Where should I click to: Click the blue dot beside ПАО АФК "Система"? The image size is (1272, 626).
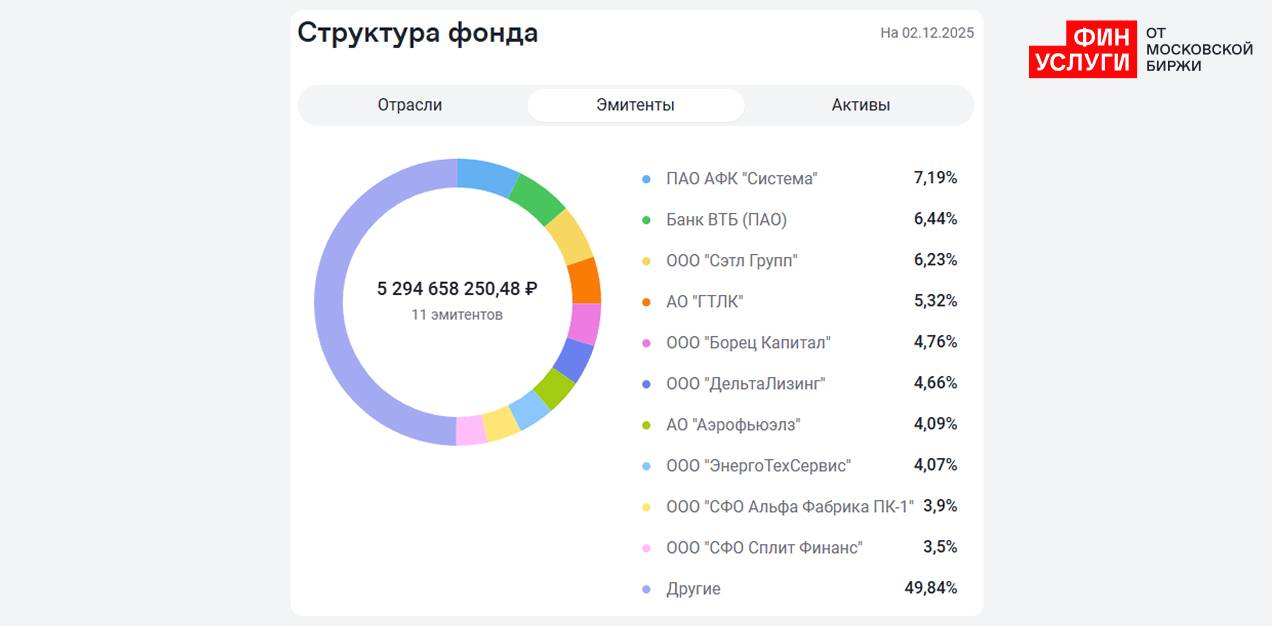pos(646,179)
